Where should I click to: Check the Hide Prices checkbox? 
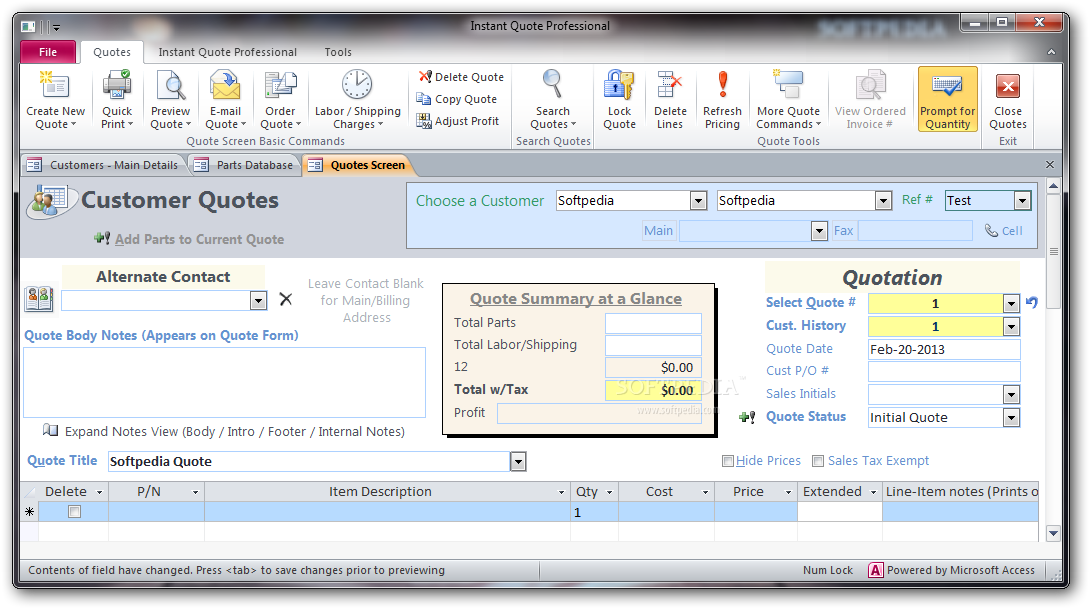[x=728, y=461]
